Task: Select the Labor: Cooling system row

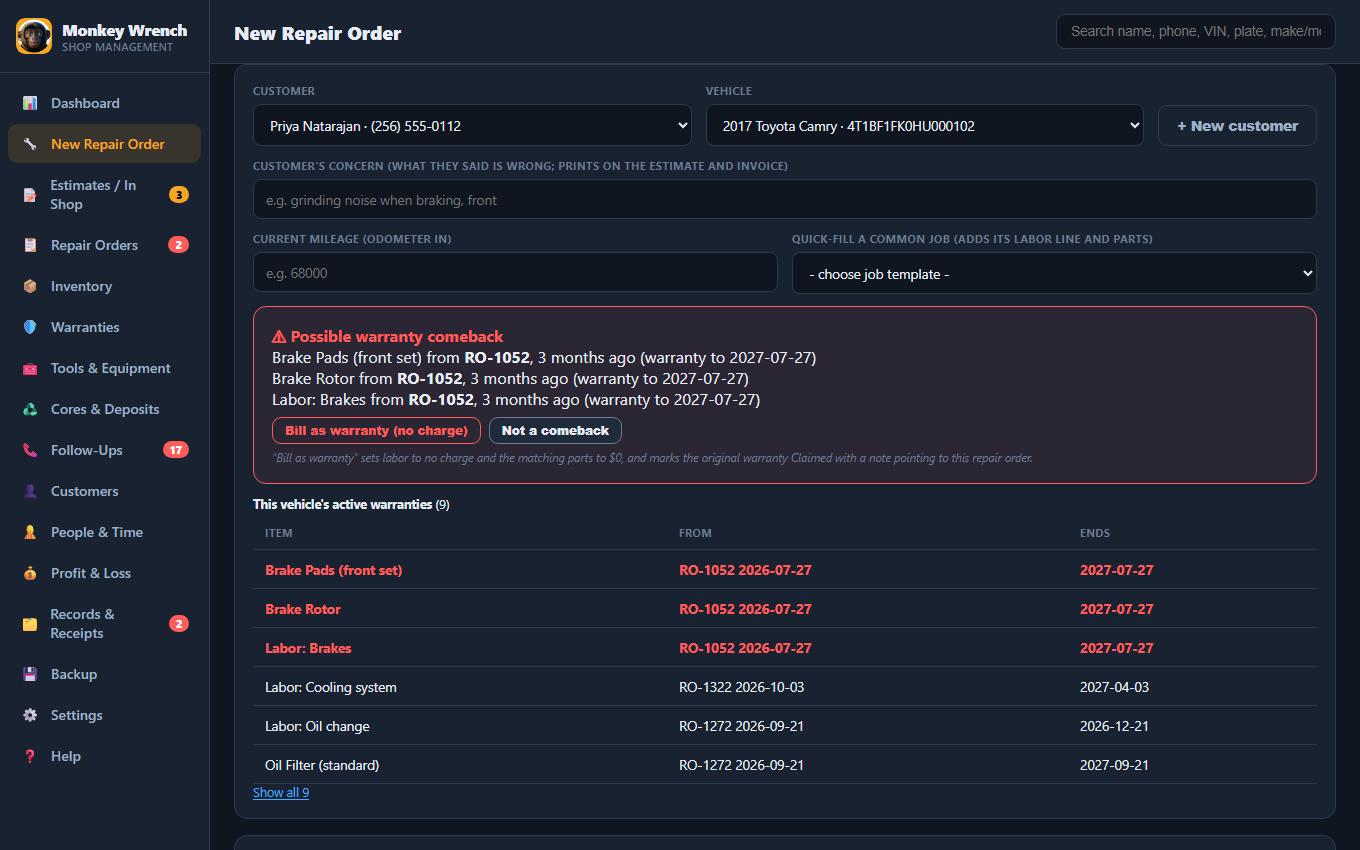Action: point(785,687)
